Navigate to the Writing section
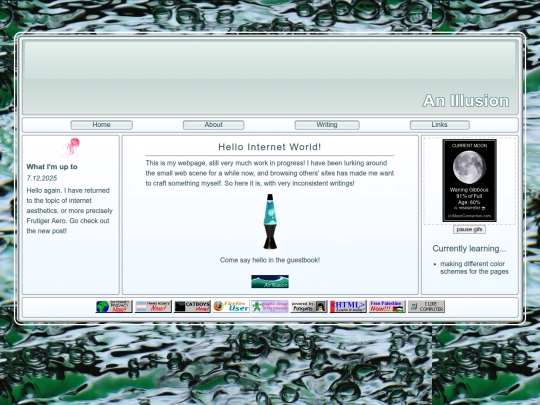 point(327,125)
